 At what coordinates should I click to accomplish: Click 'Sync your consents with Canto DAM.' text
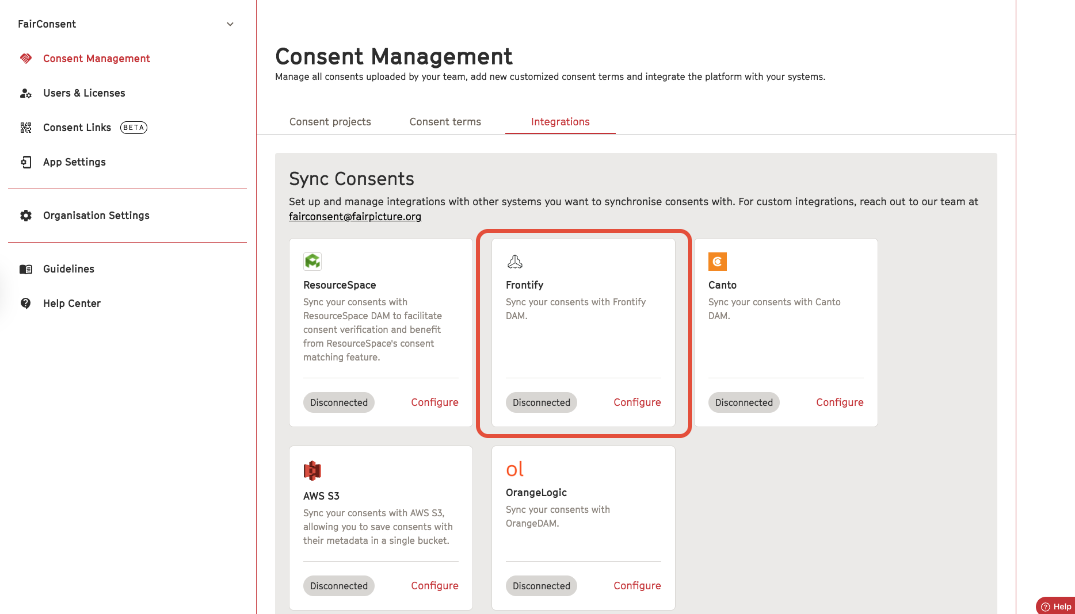tap(774, 308)
